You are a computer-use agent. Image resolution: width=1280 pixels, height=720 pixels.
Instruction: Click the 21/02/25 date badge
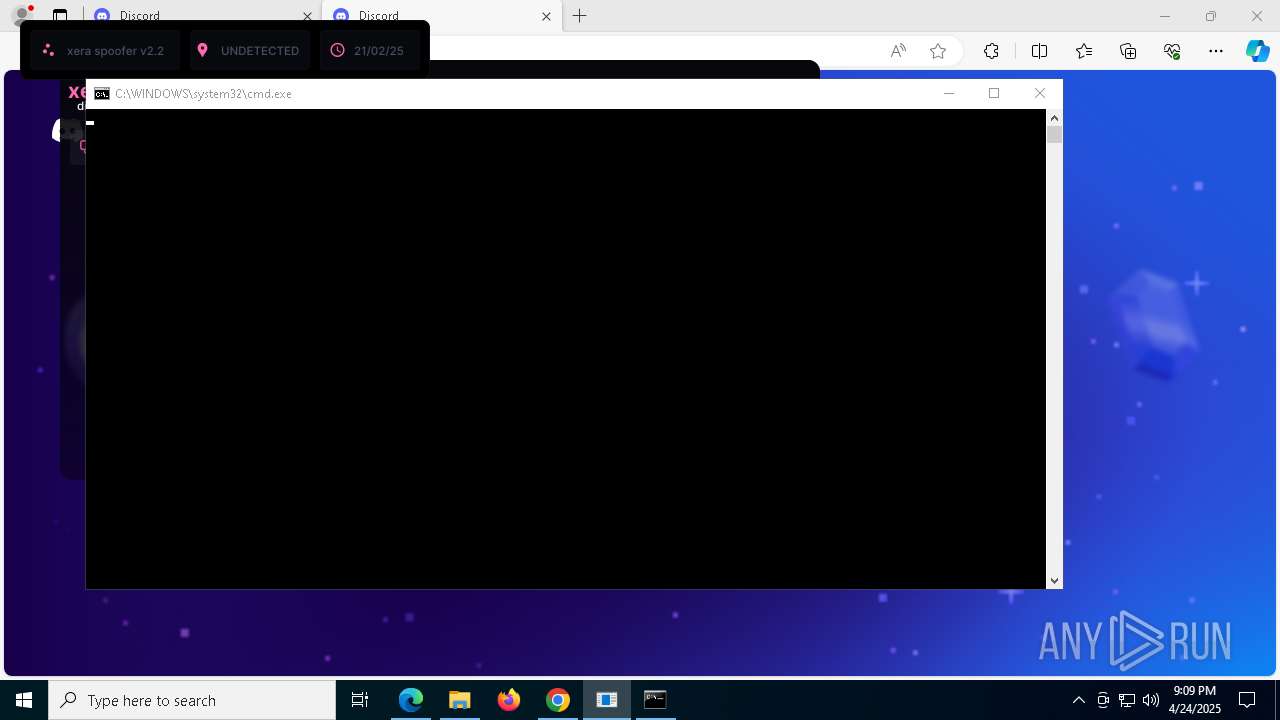(x=369, y=50)
